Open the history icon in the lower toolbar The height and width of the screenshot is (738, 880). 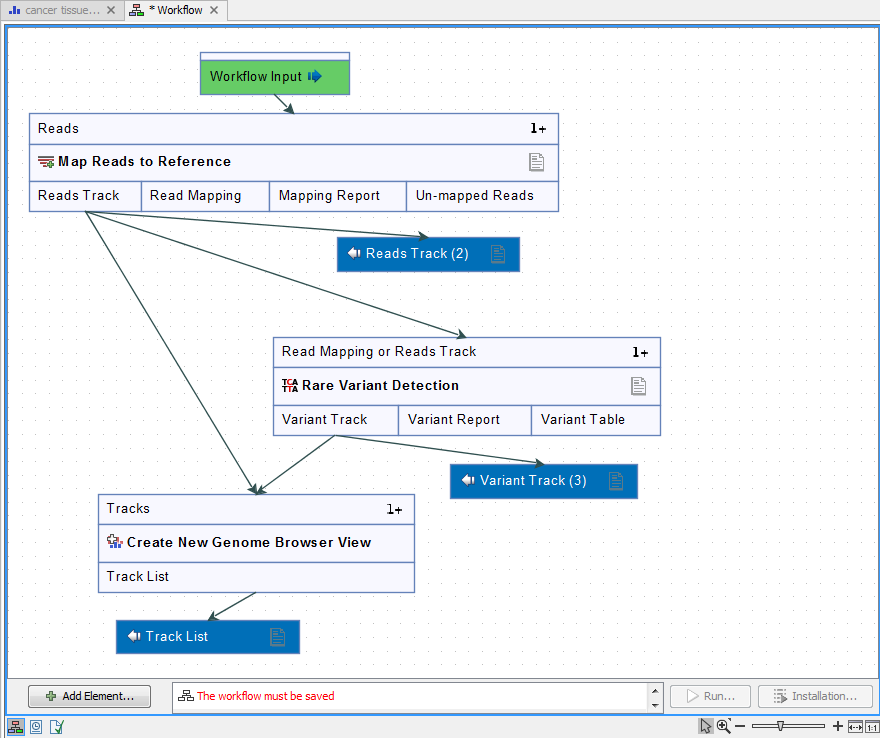tap(36, 726)
